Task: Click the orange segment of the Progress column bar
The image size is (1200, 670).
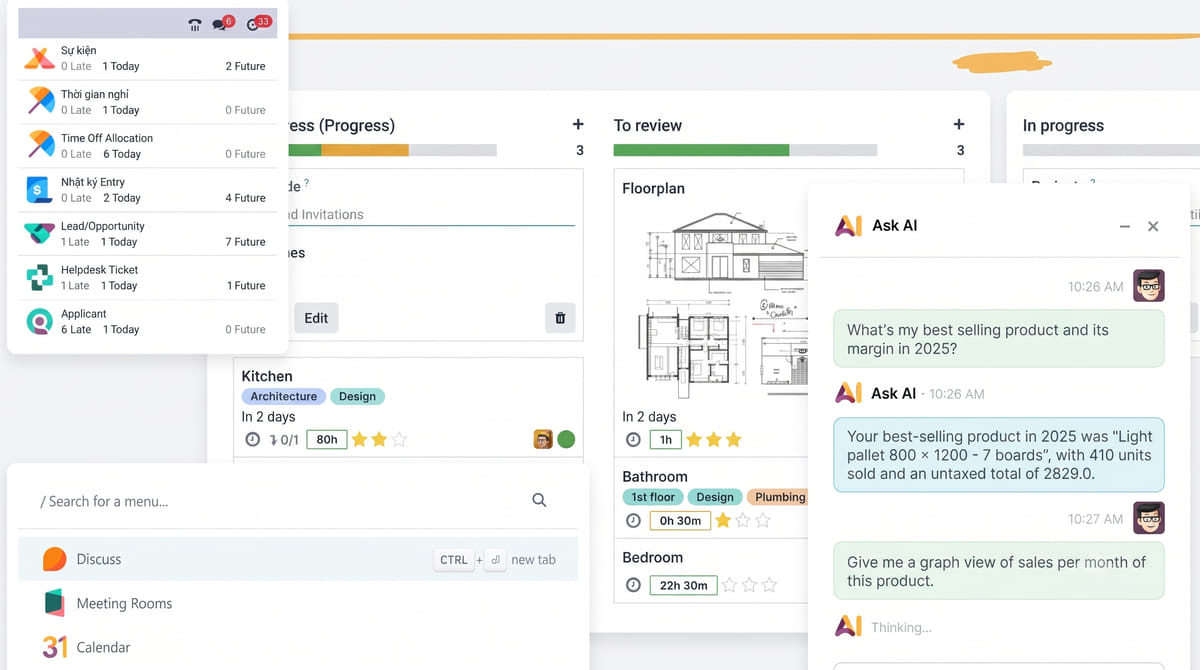Action: pos(365,150)
